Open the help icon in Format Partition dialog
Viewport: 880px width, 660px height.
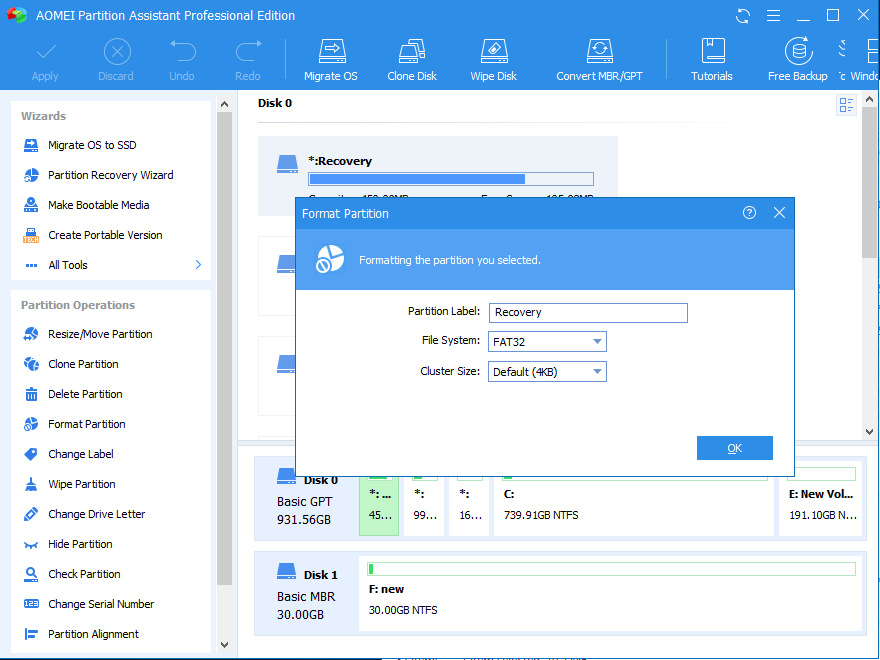(x=750, y=213)
